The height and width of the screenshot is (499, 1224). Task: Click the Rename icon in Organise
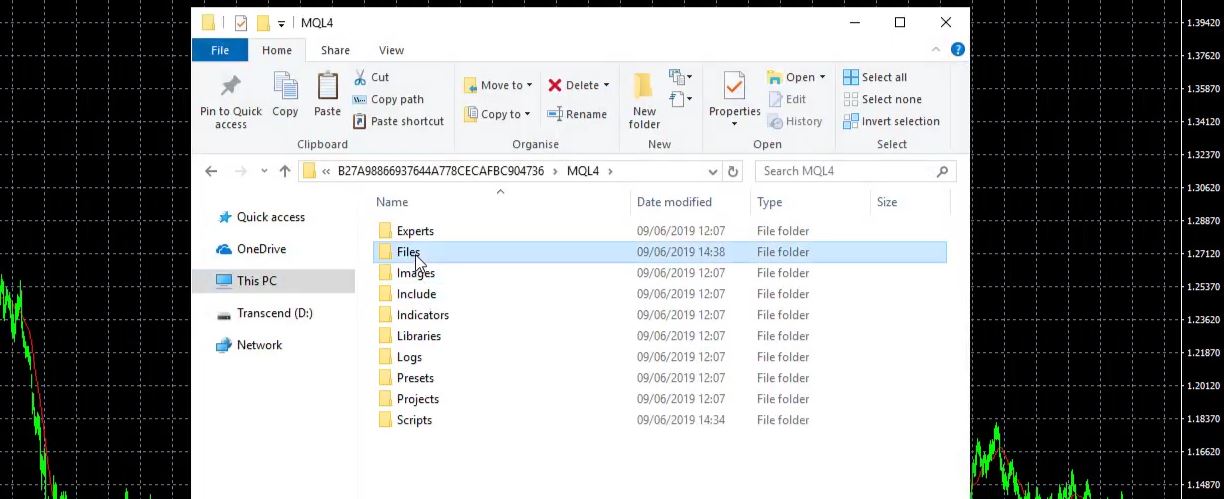(x=555, y=114)
